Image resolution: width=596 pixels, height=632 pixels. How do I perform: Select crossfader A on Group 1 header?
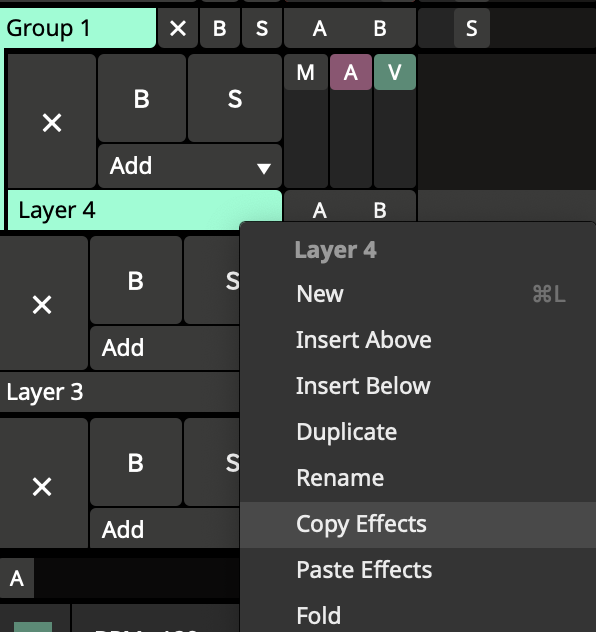click(x=320, y=28)
